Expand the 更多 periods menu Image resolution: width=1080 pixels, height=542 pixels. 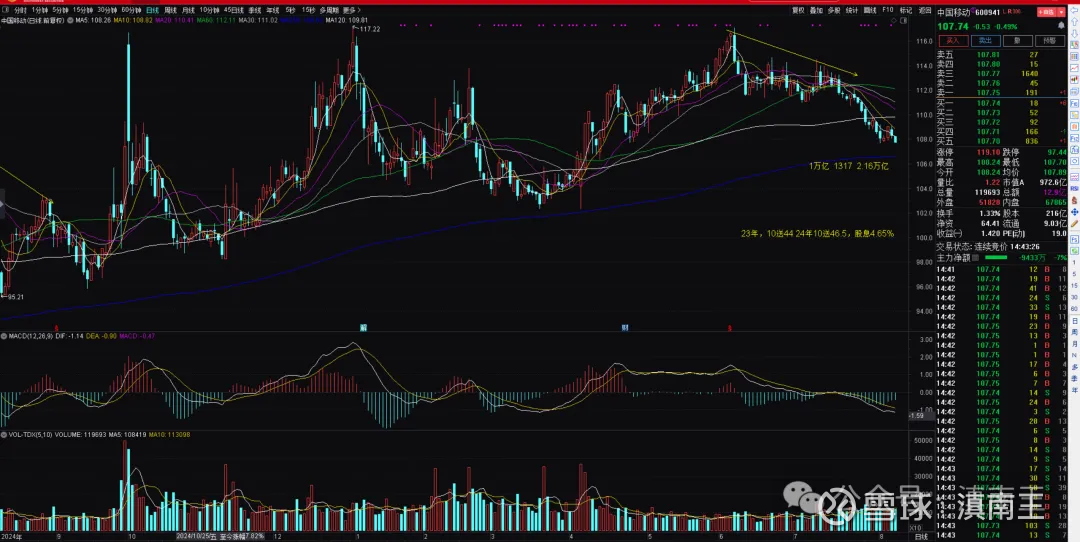(x=351, y=10)
